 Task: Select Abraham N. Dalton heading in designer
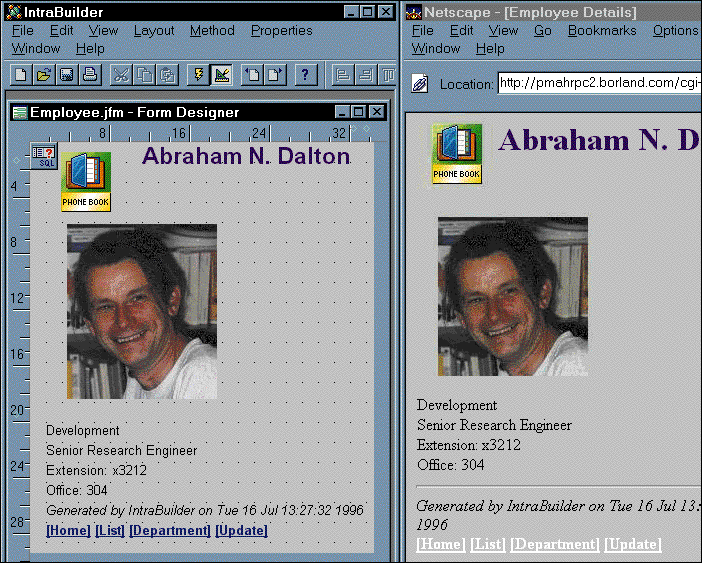246,156
